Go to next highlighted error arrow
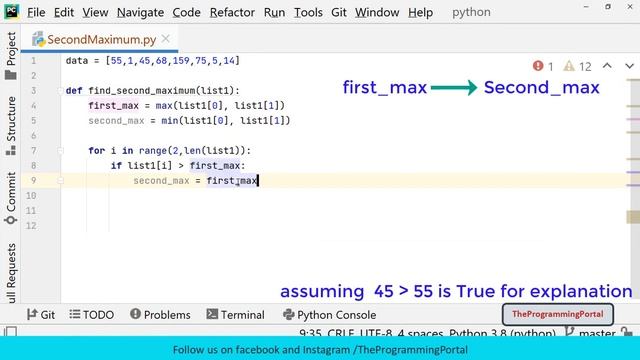This screenshot has height=360, width=640. point(629,66)
